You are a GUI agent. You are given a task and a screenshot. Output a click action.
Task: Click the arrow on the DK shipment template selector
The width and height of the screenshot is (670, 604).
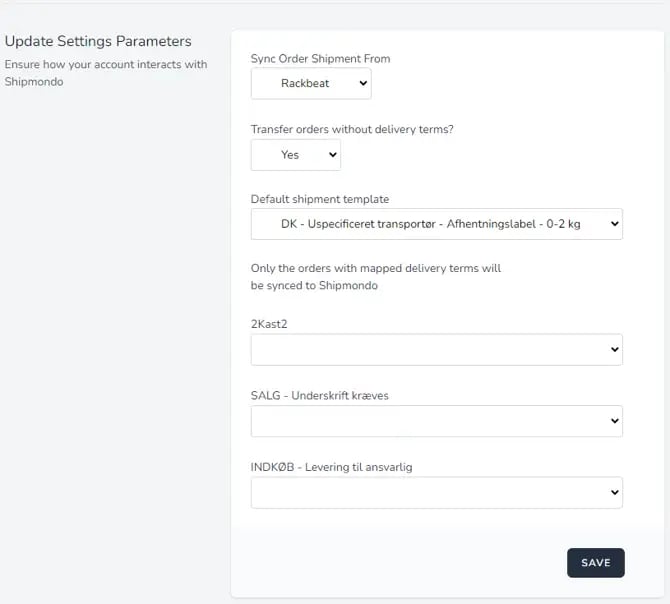(x=613, y=224)
